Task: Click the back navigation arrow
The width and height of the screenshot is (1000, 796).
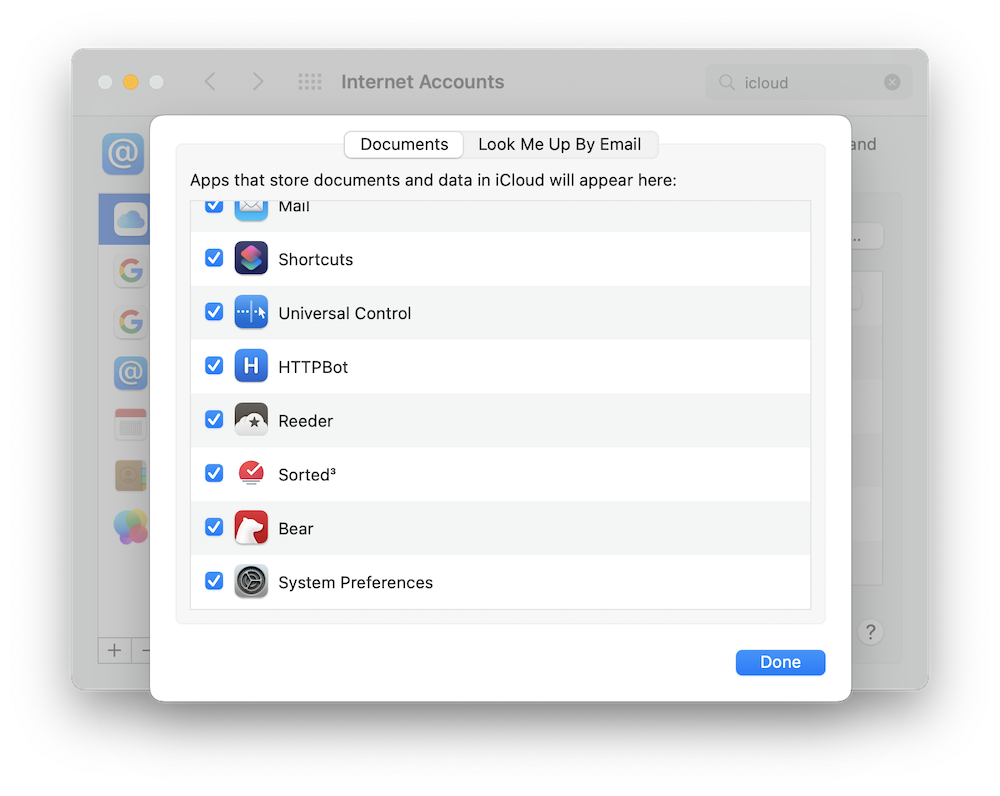Action: click(210, 82)
